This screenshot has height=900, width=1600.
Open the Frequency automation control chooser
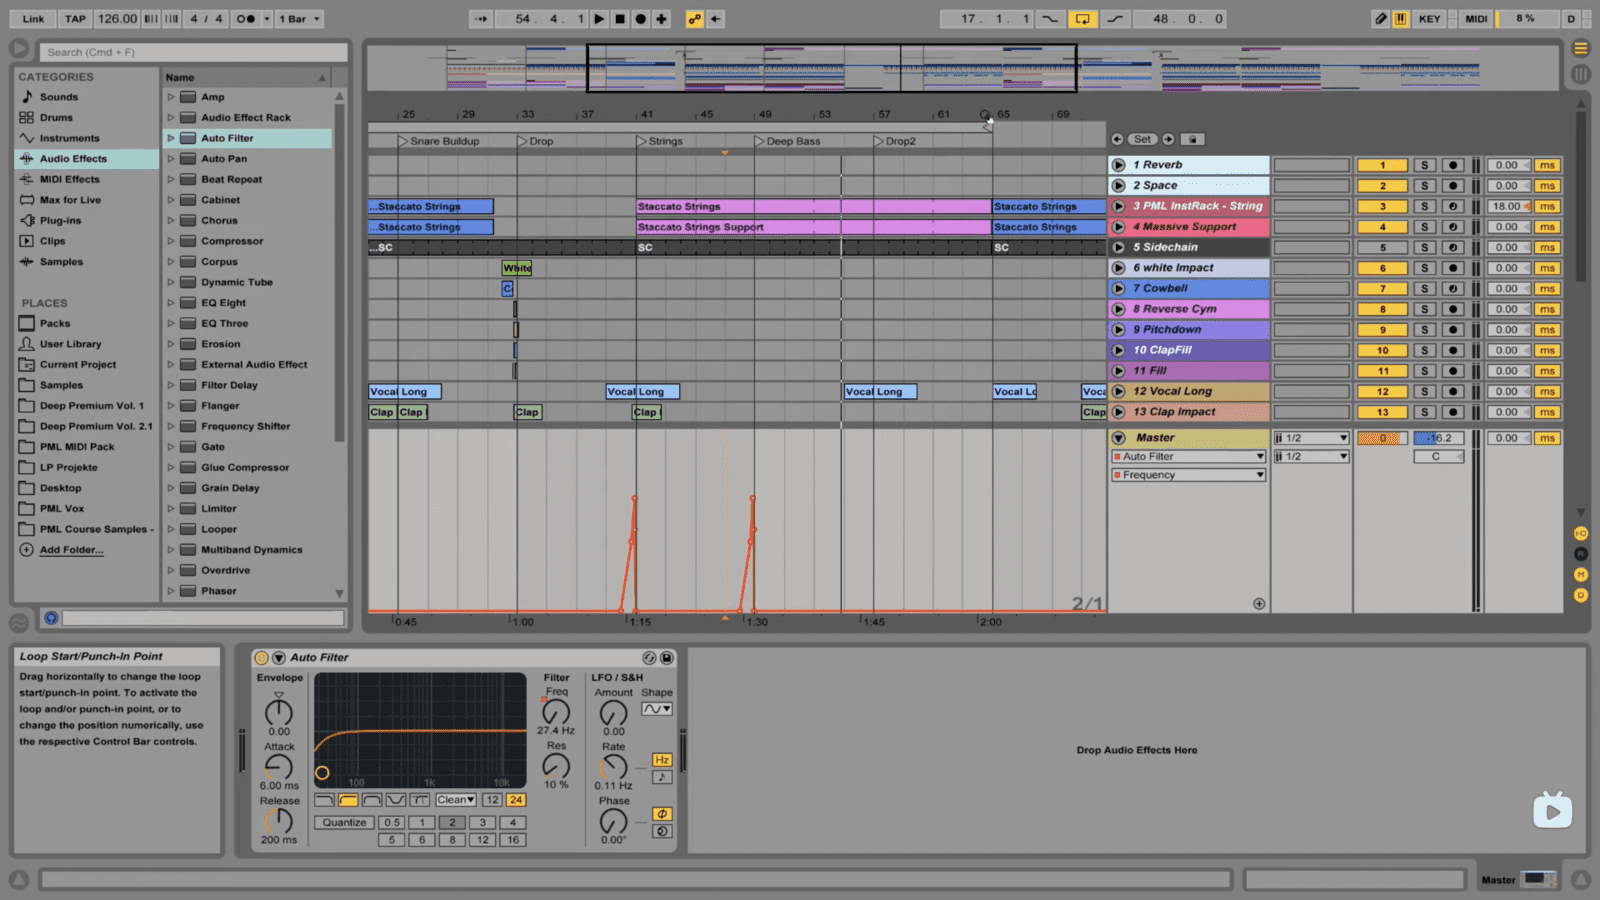click(x=1189, y=475)
